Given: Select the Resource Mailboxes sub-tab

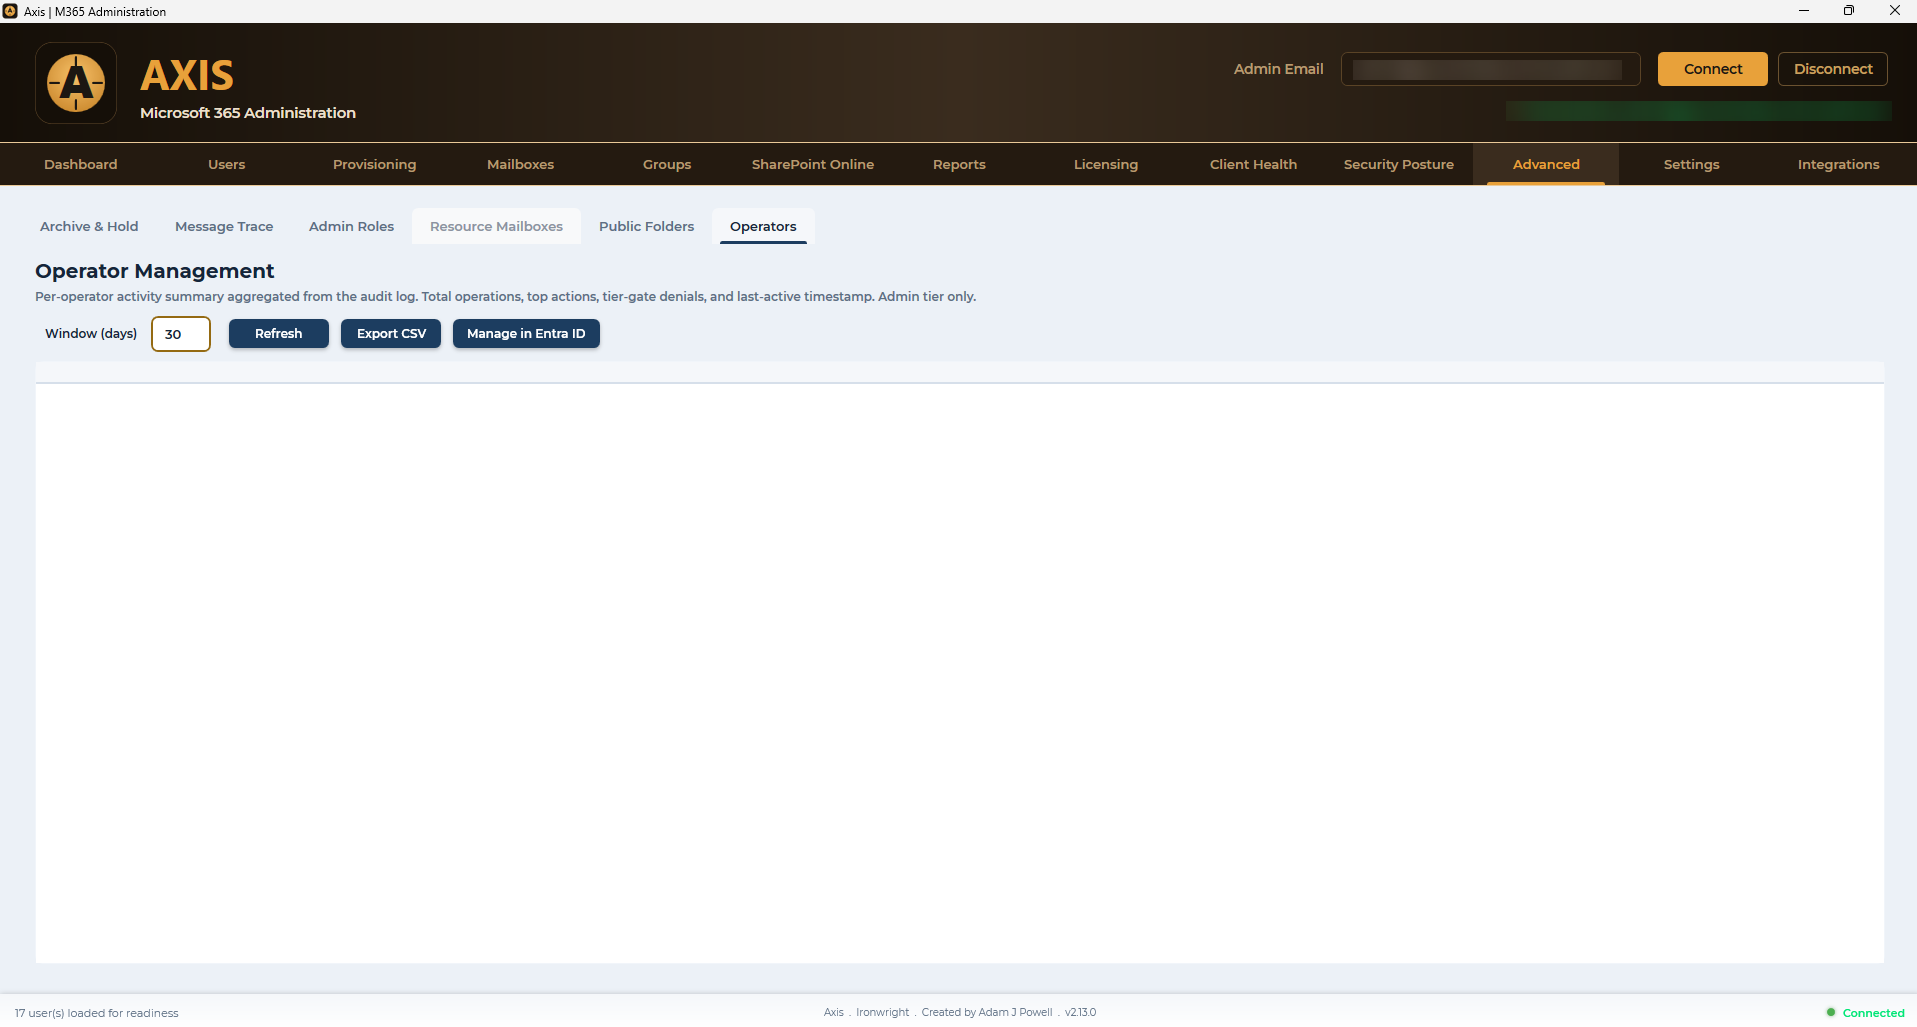Looking at the screenshot, I should [496, 226].
